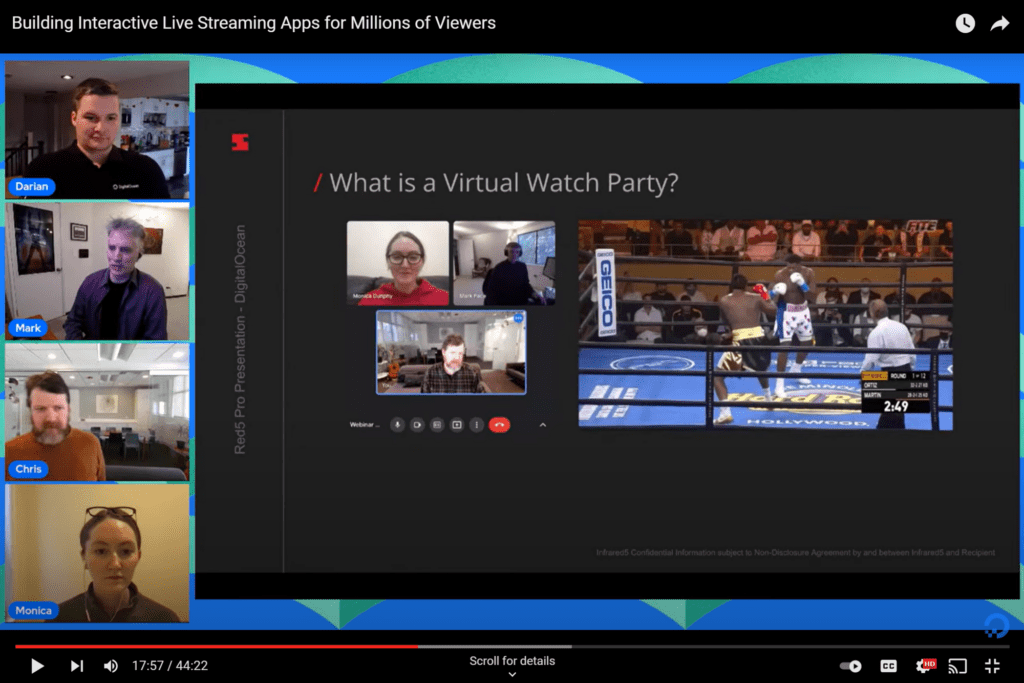Cast the video to another device
Image resolution: width=1024 pixels, height=683 pixels.
click(958, 666)
